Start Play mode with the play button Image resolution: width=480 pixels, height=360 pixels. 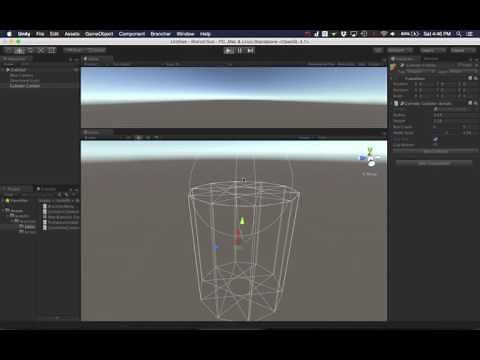229,51
